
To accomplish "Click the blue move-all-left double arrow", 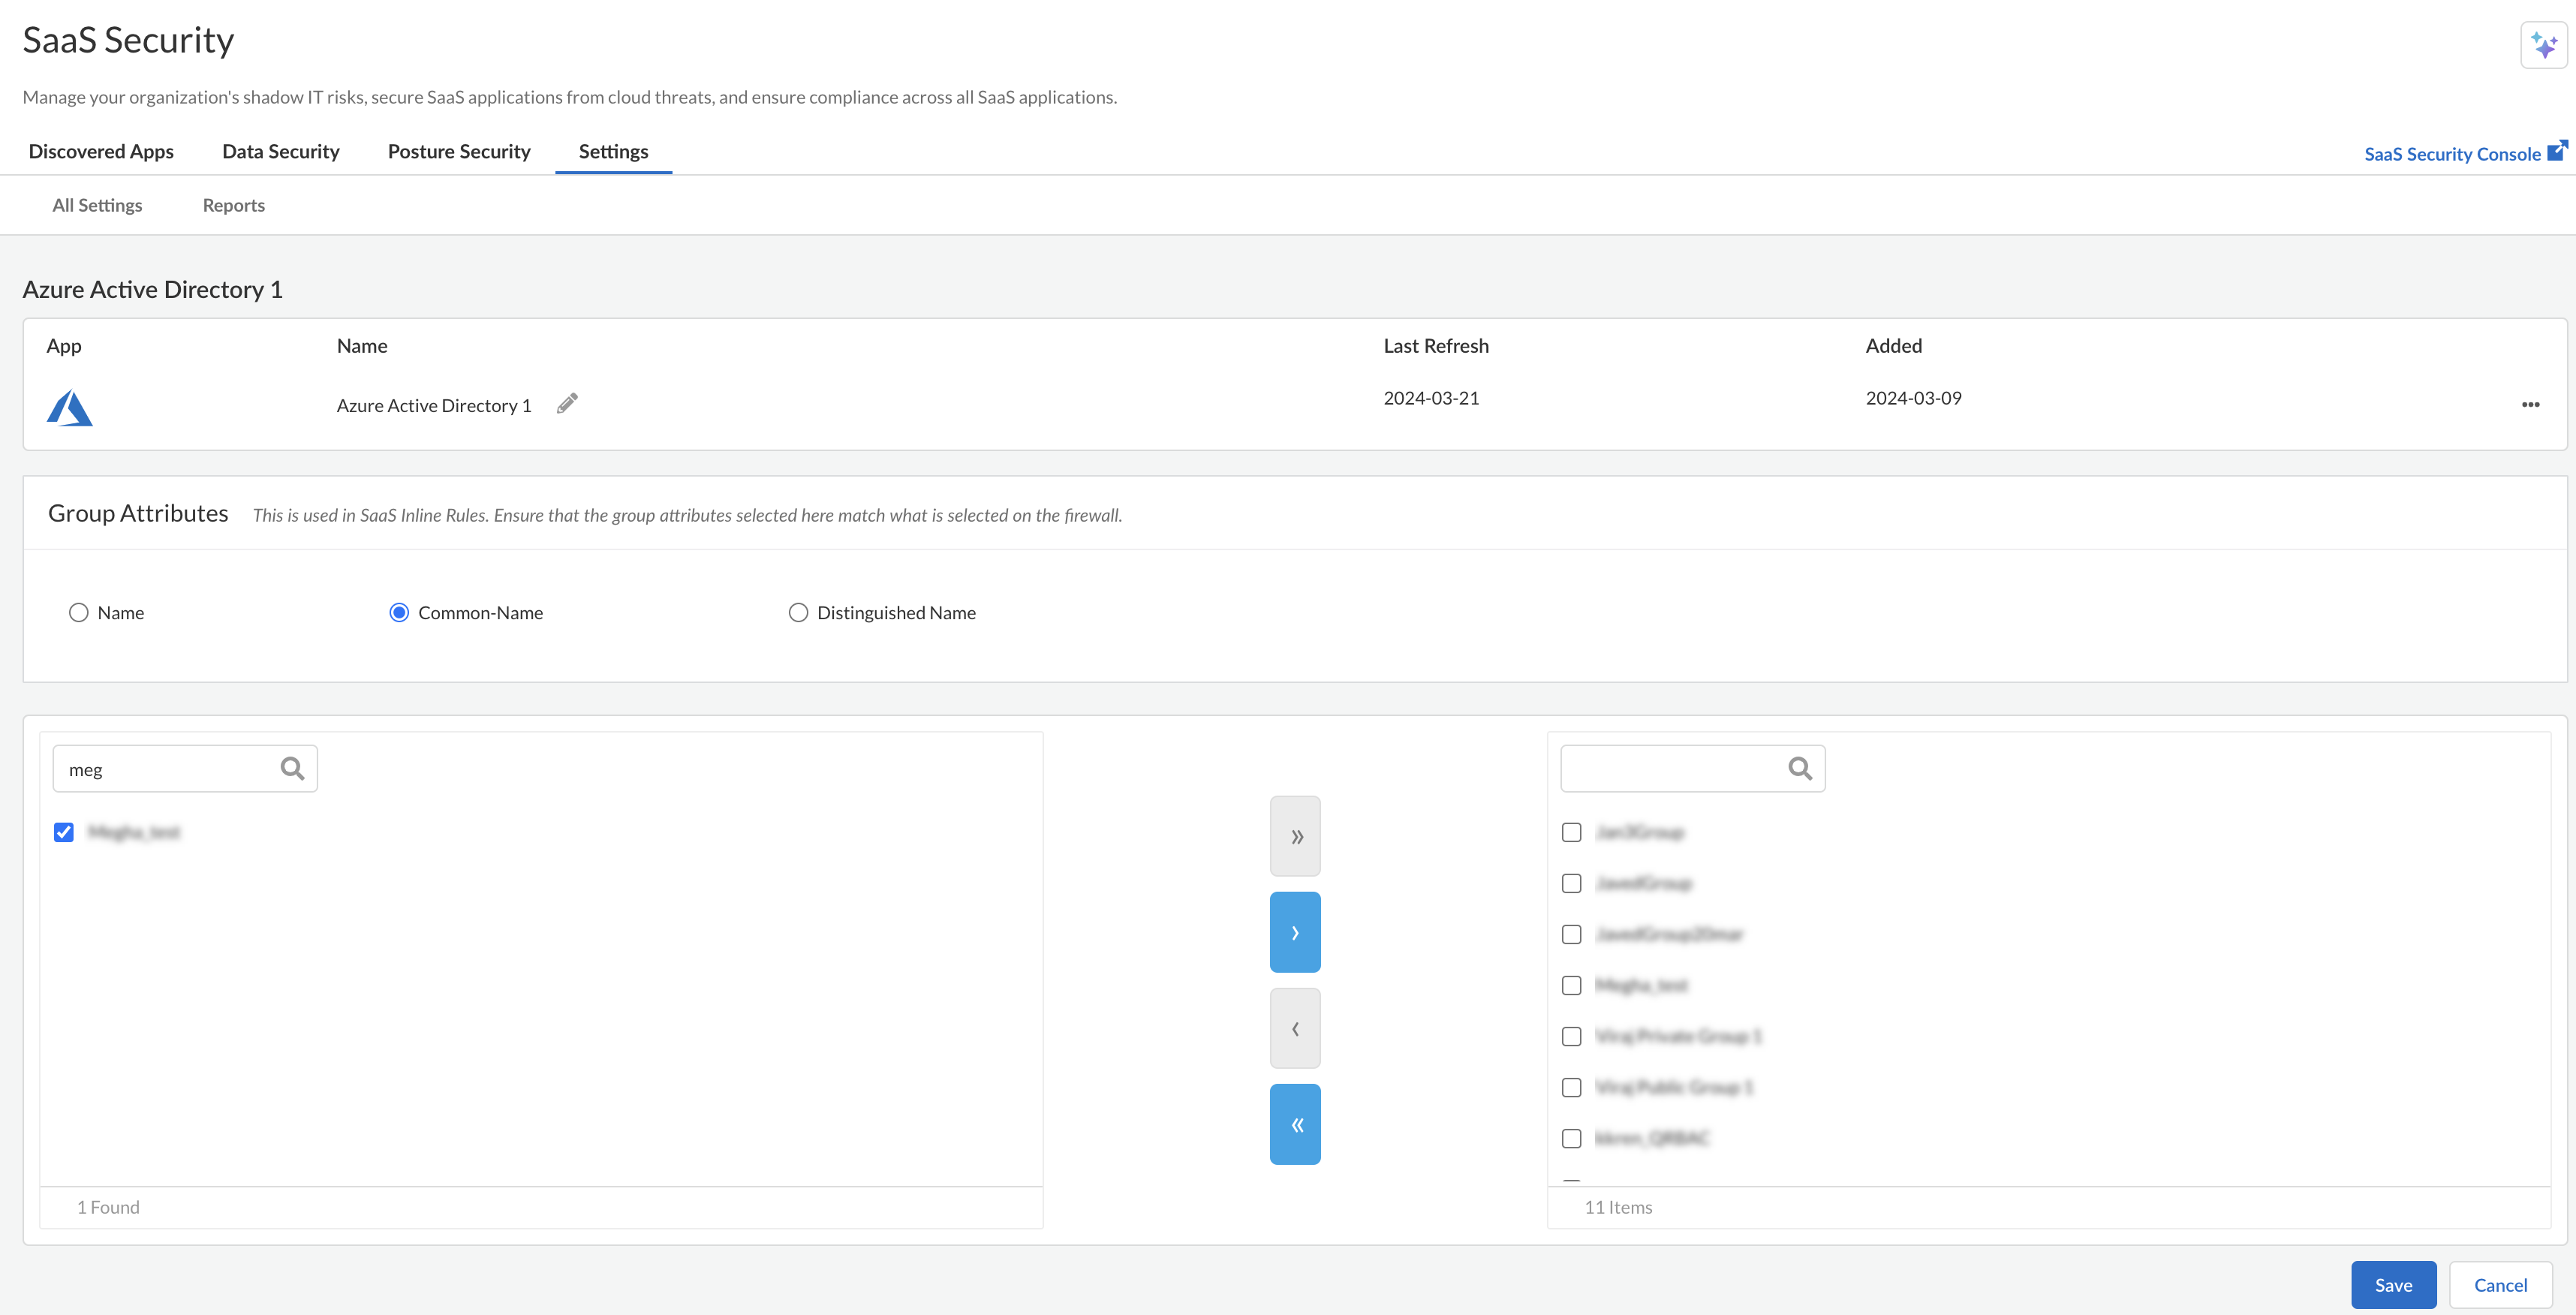I will [1295, 1123].
